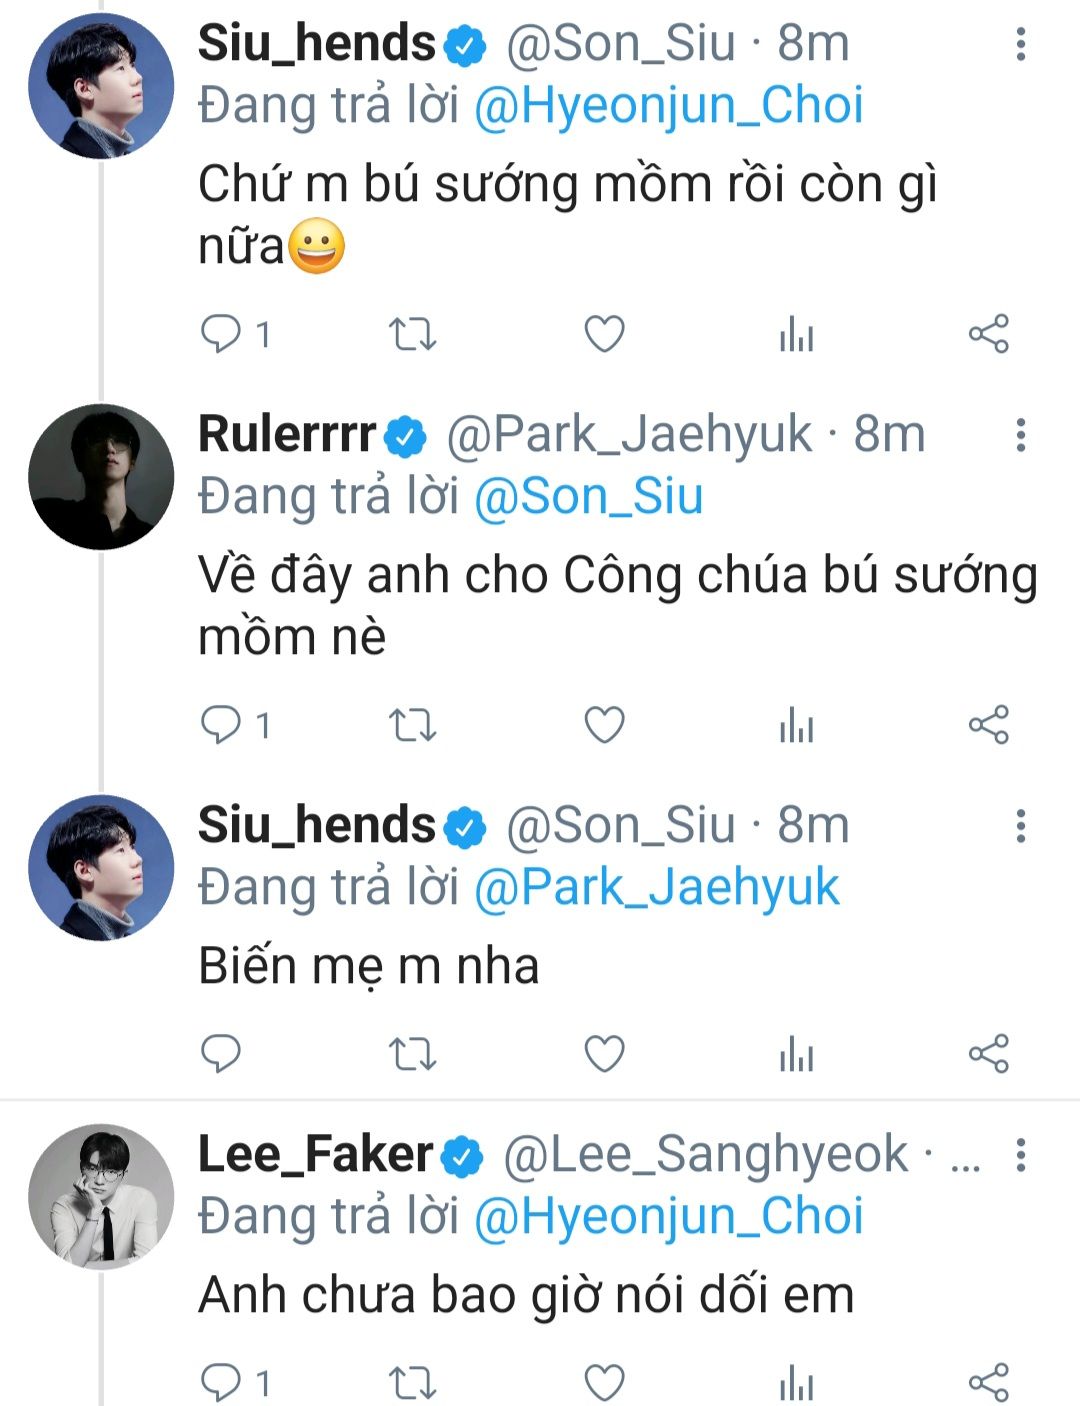The height and width of the screenshot is (1406, 1080).
Task: Like Siu_hends's first tweet
Action: [x=604, y=334]
